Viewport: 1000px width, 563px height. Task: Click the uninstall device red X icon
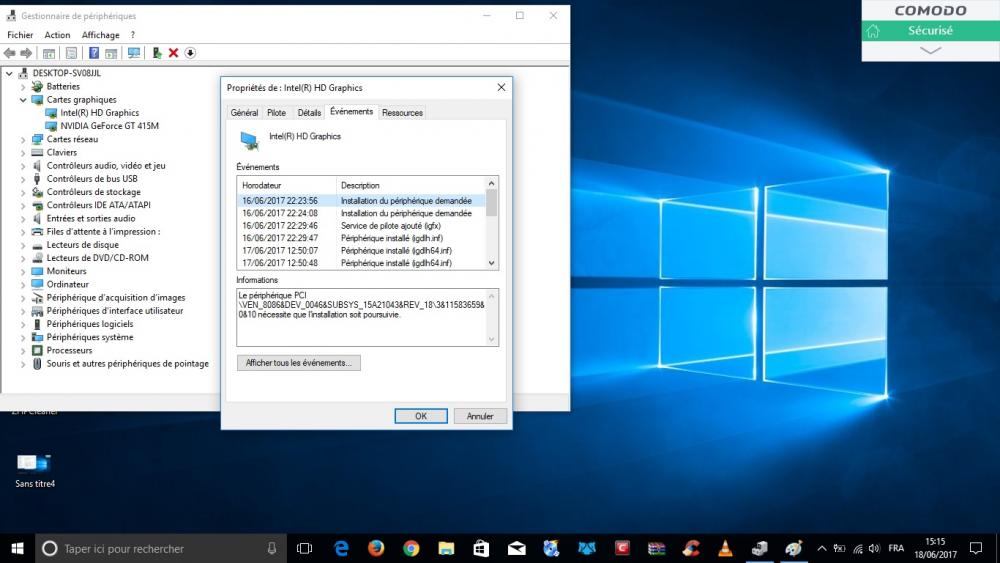[x=173, y=53]
